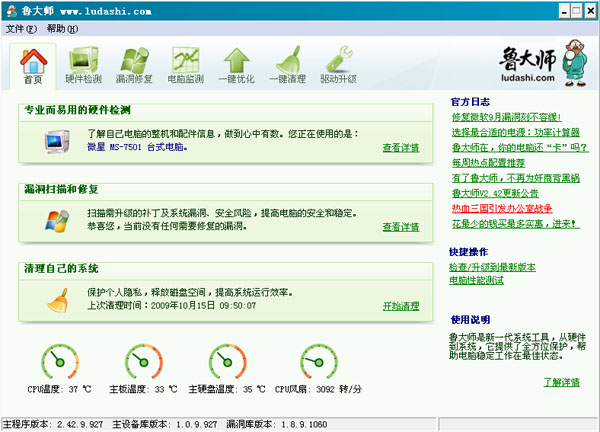Open the 硬件检测 hardware detection tab
The height and width of the screenshot is (432, 600).
[x=83, y=65]
